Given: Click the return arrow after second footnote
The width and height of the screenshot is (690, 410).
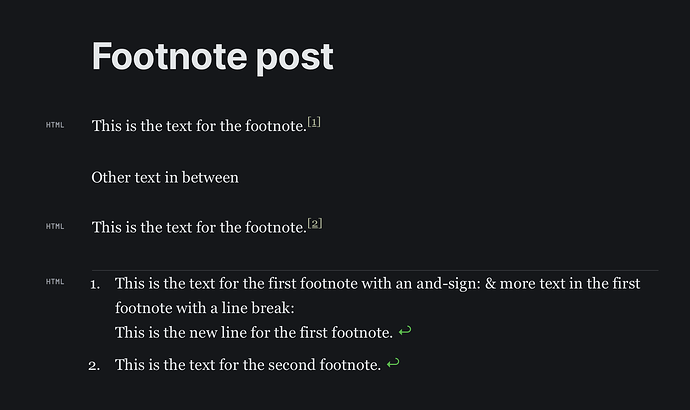Looking at the screenshot, I should tap(393, 363).
